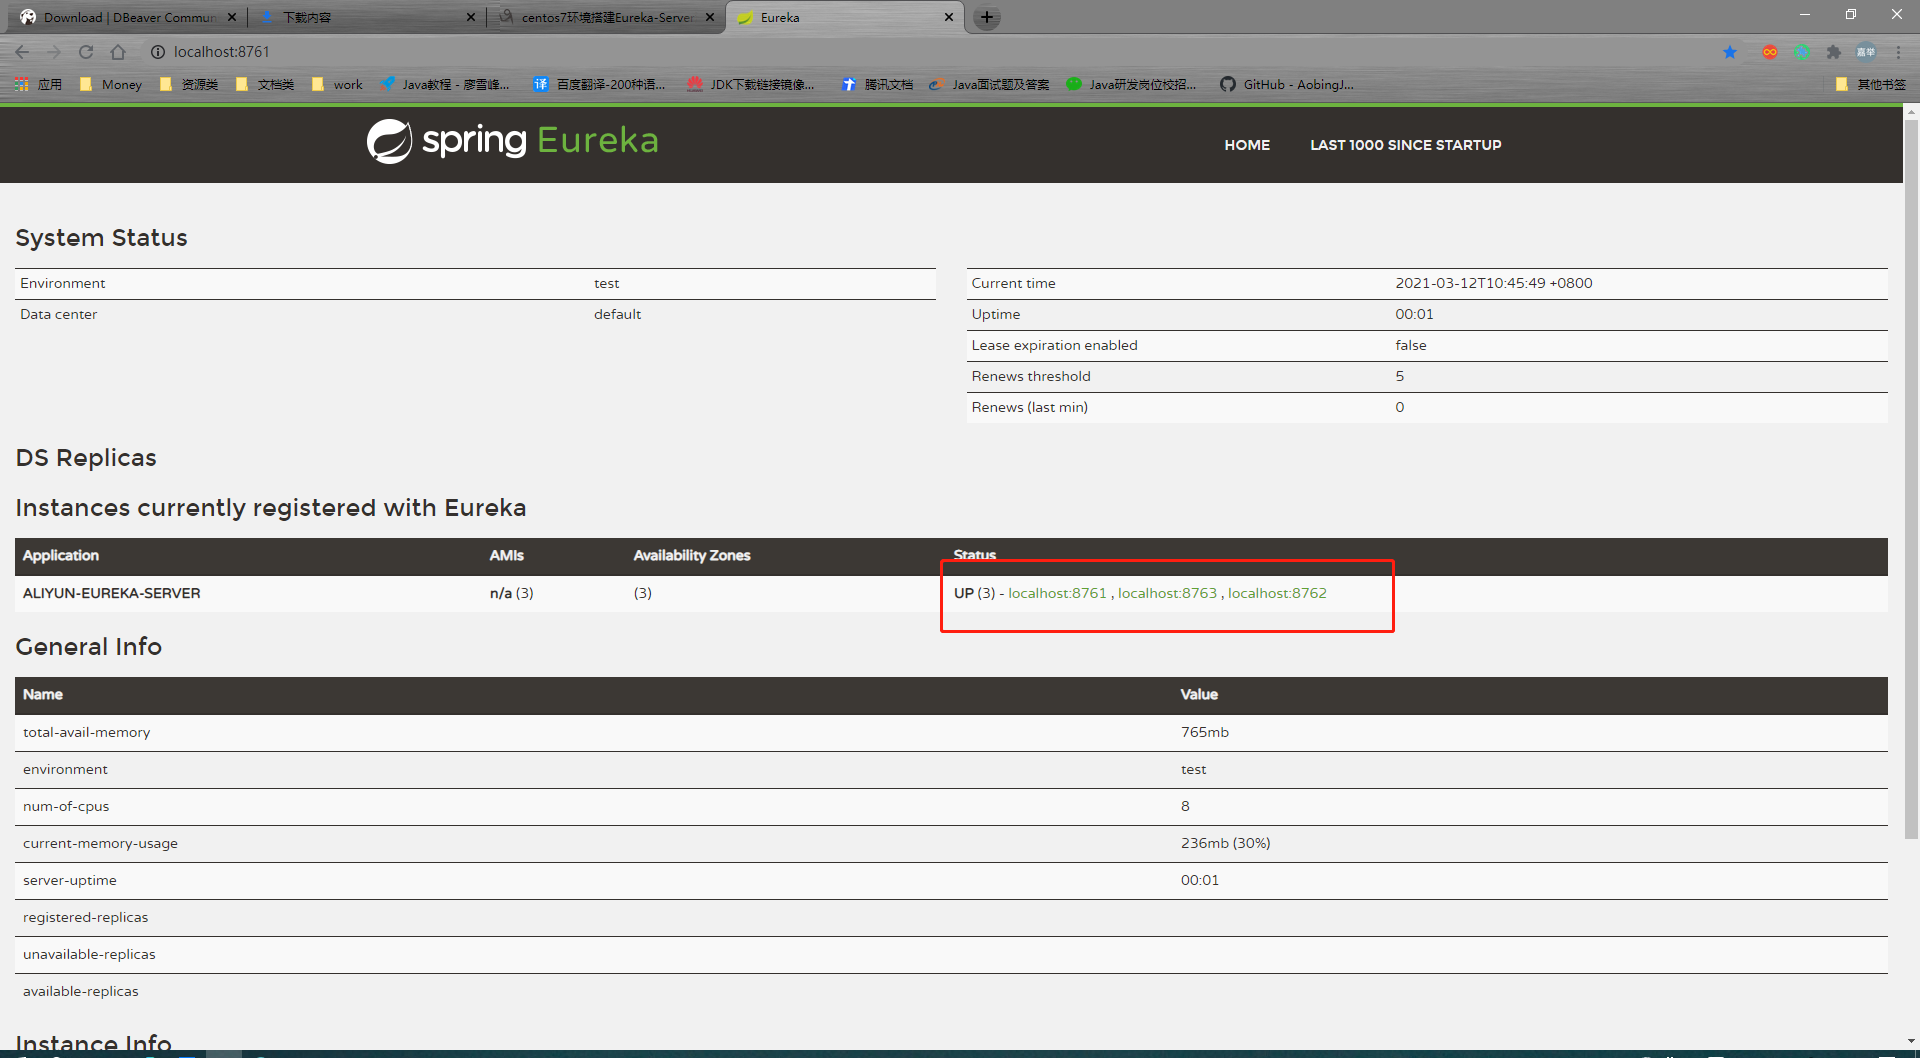Screen dimensions: 1920x1058
Task: Click the registered-replicas row name
Action: point(85,917)
